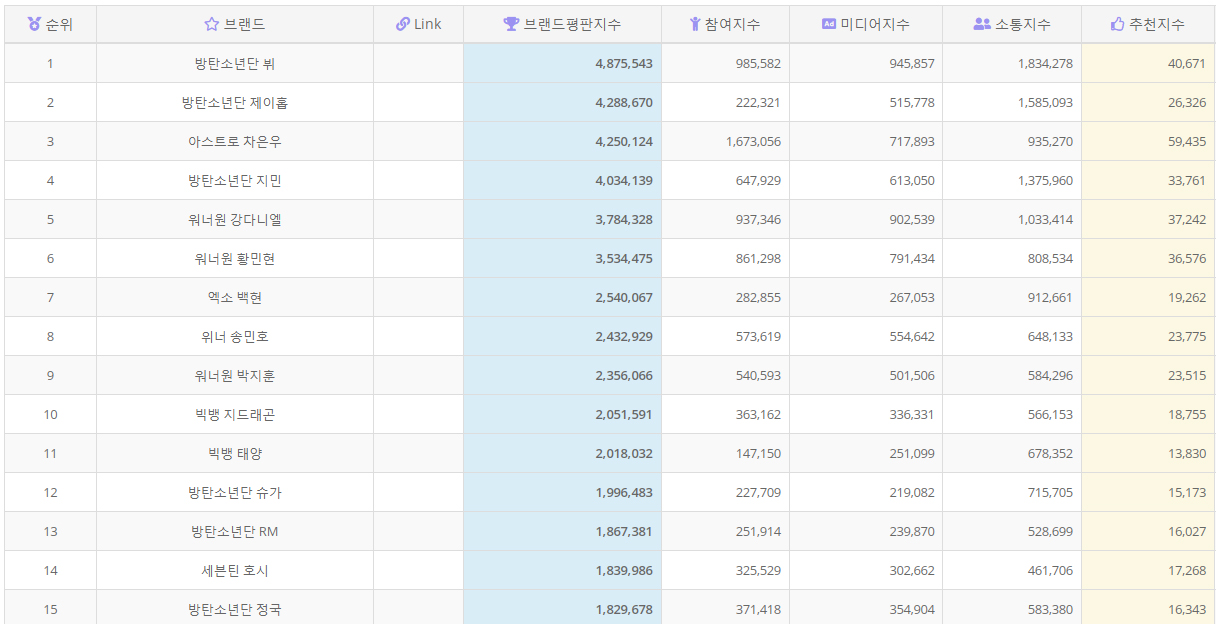Click brand name 엑소 백현
Viewport: 1216px width, 624px height.
[235, 297]
